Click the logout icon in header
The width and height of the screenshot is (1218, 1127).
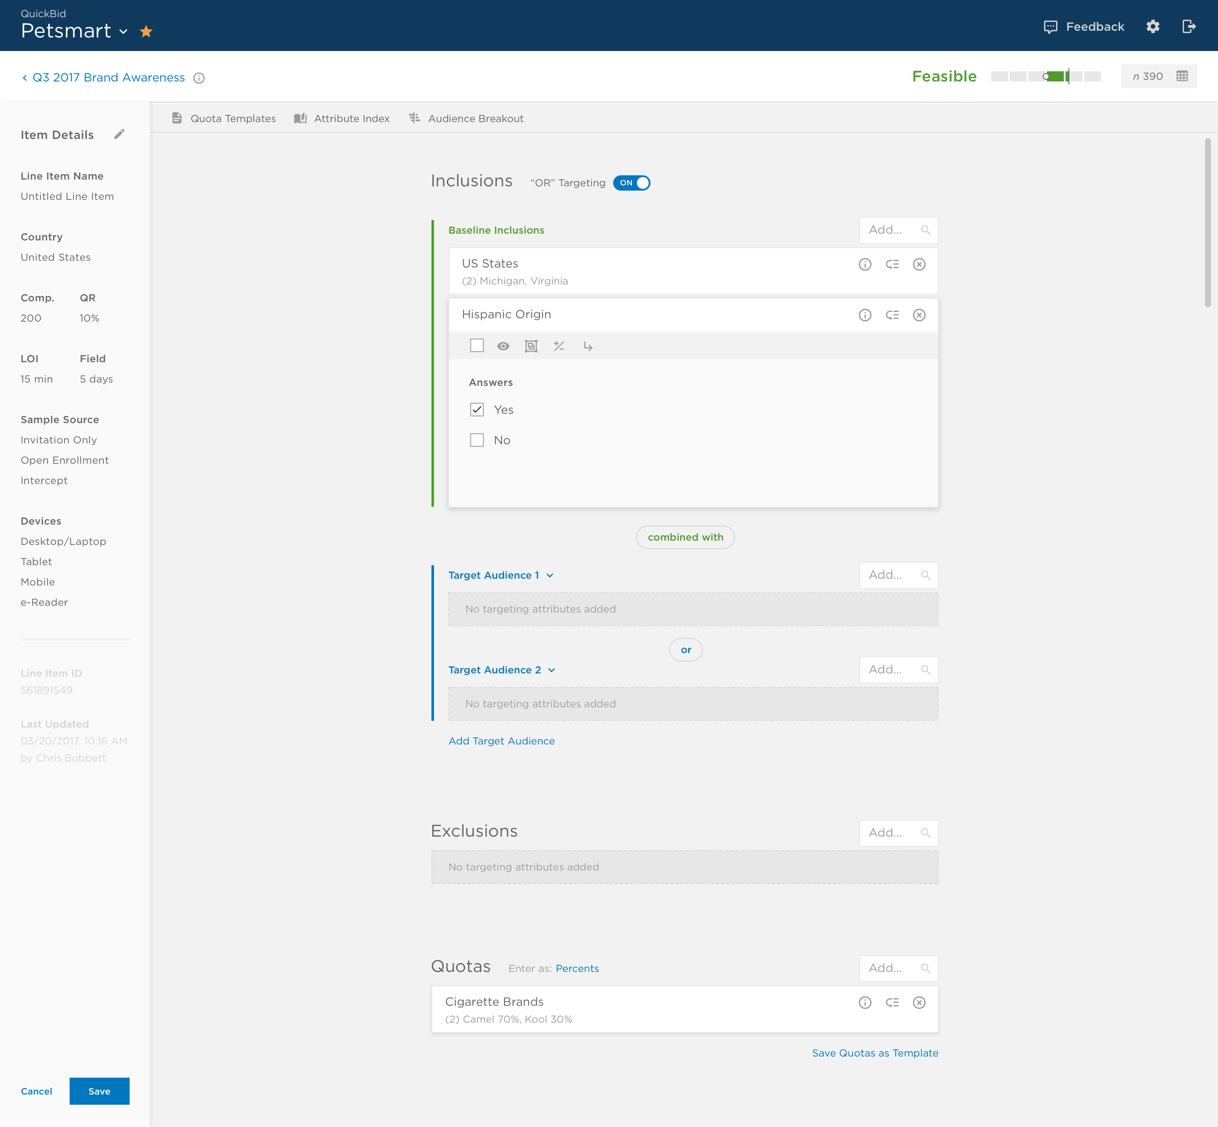click(x=1189, y=27)
